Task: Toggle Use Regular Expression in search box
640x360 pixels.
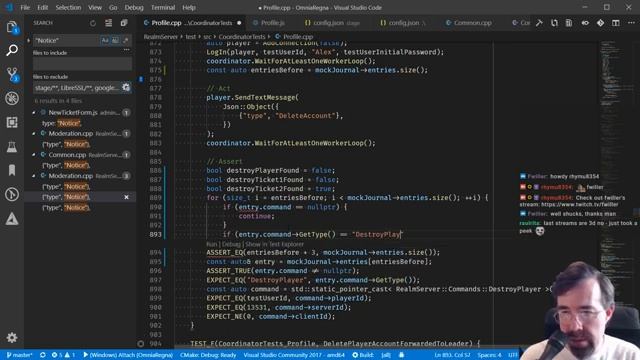Action: pos(125,40)
